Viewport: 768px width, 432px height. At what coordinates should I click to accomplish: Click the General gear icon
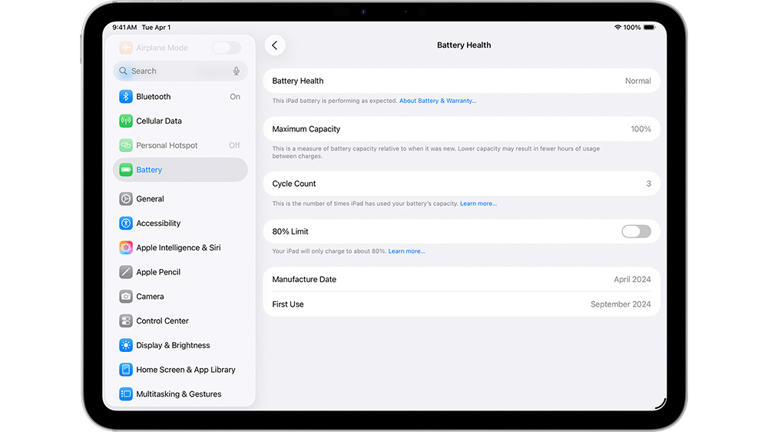(126, 199)
